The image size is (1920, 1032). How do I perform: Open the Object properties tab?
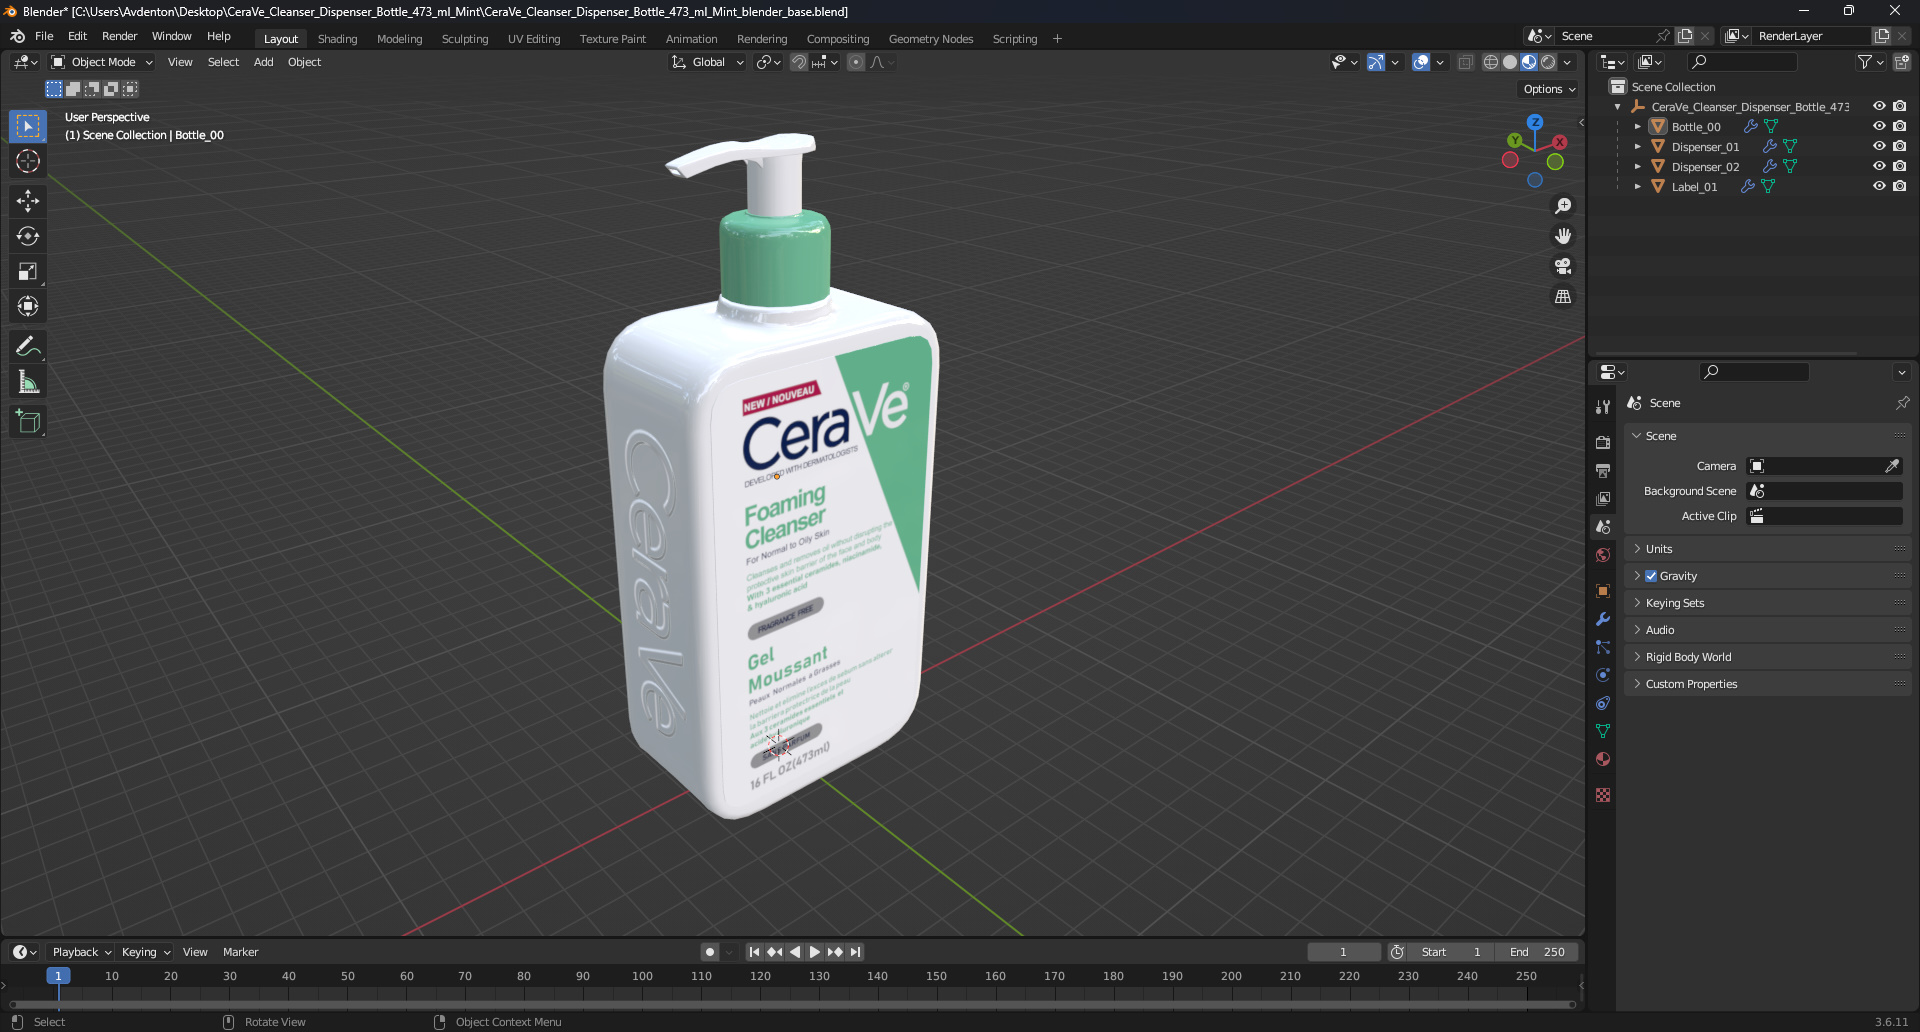[x=1603, y=591]
